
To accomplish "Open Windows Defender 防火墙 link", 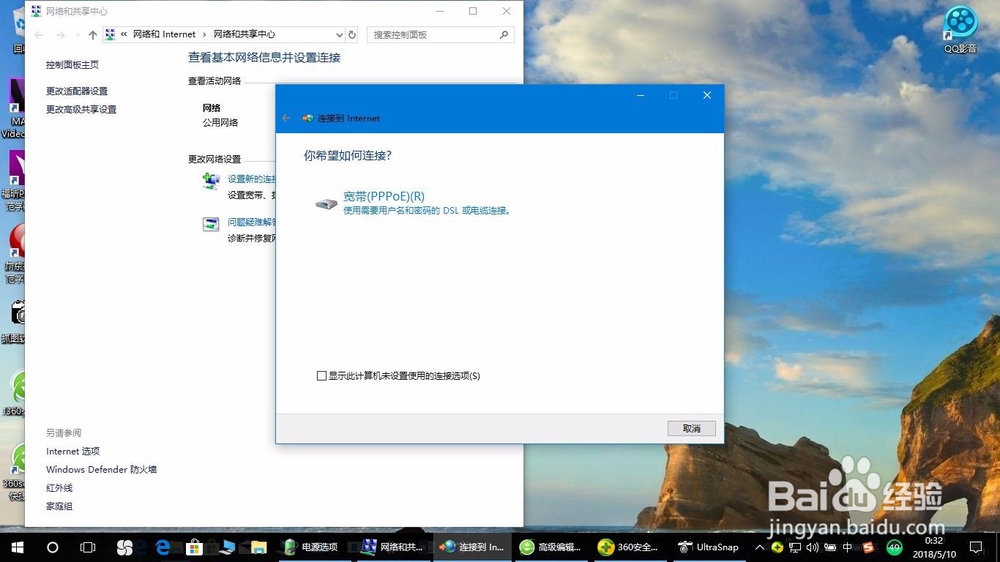I will pyautogui.click(x=101, y=470).
